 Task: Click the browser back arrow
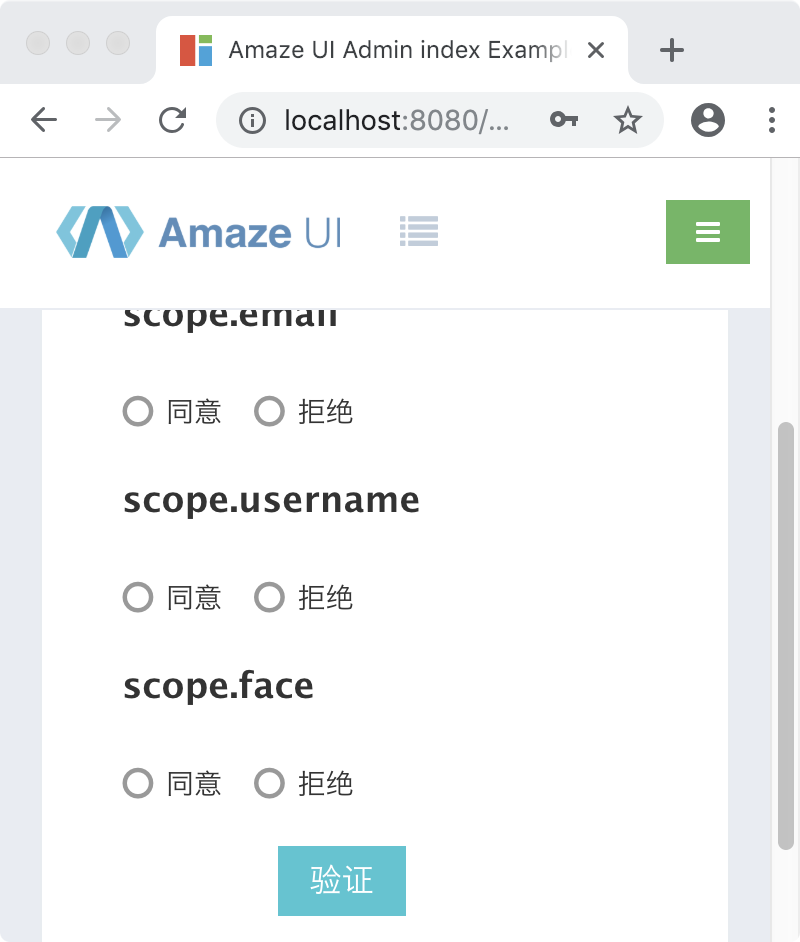[44, 121]
